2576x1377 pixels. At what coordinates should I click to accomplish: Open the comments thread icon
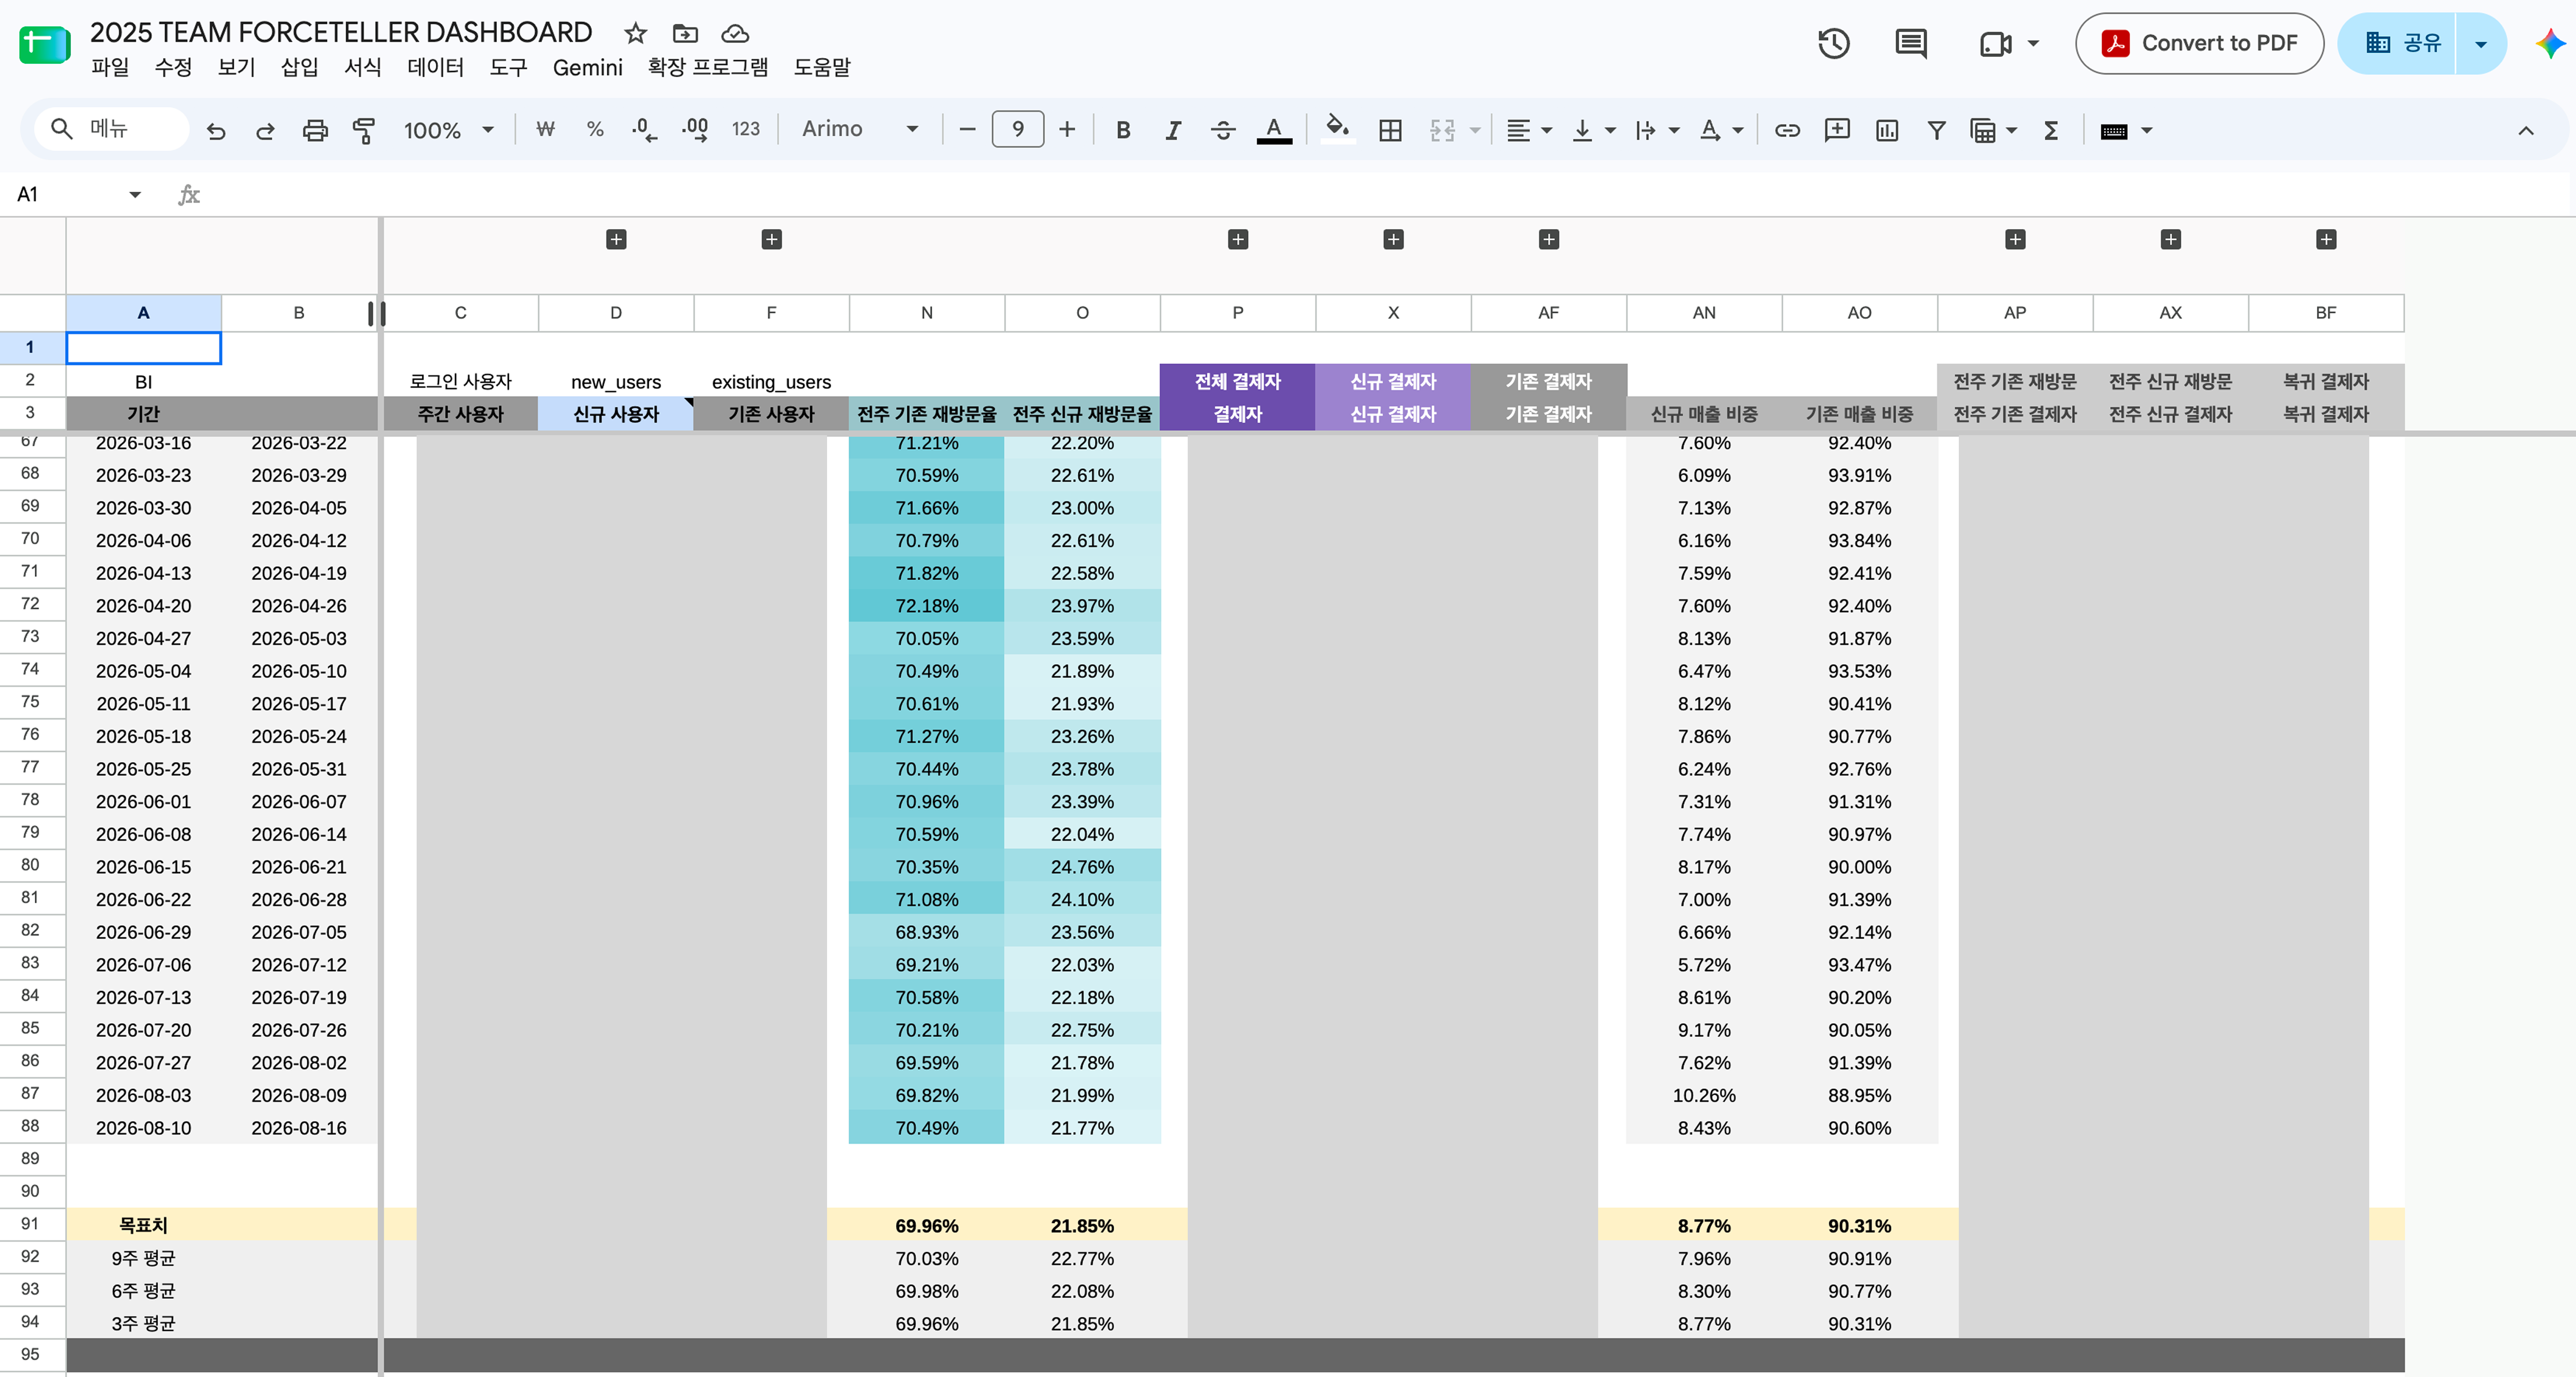(1911, 43)
